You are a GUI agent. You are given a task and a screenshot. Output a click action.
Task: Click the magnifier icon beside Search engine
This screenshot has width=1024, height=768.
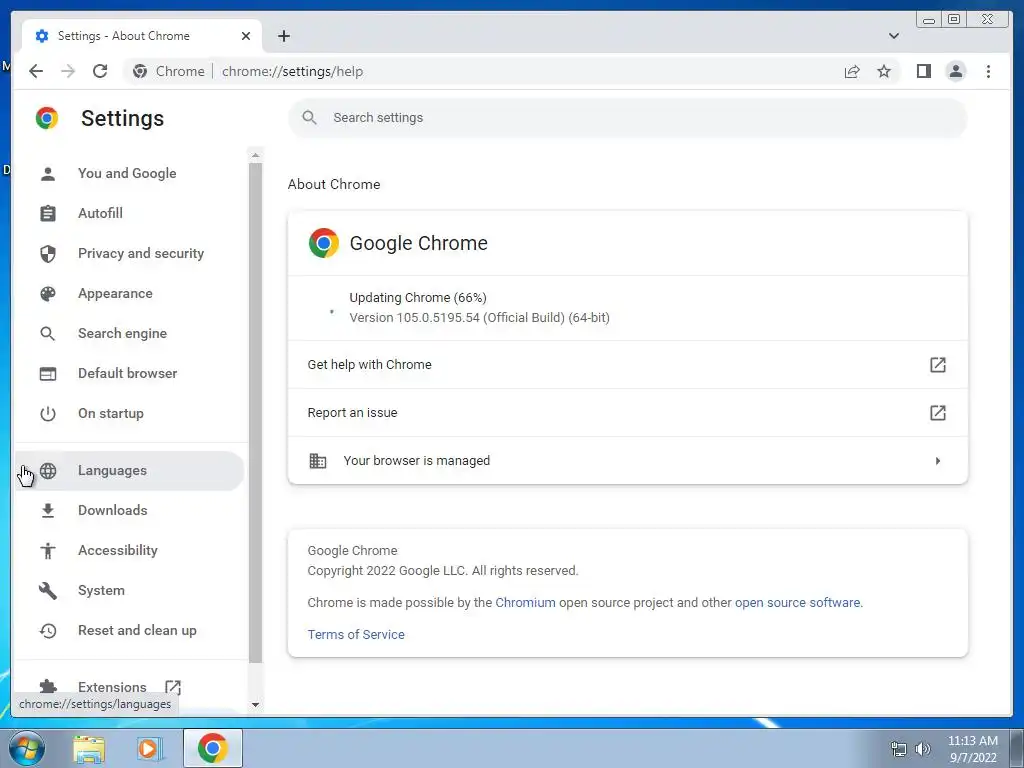pyautogui.click(x=48, y=334)
